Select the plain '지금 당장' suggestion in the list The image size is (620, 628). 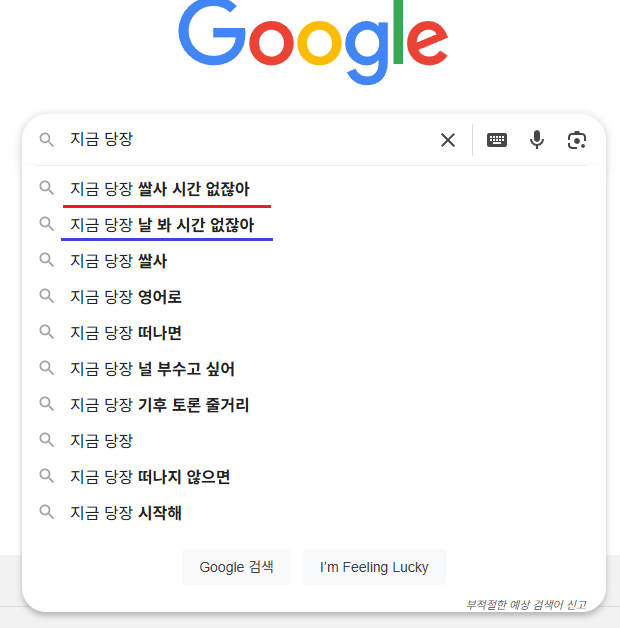click(314, 441)
